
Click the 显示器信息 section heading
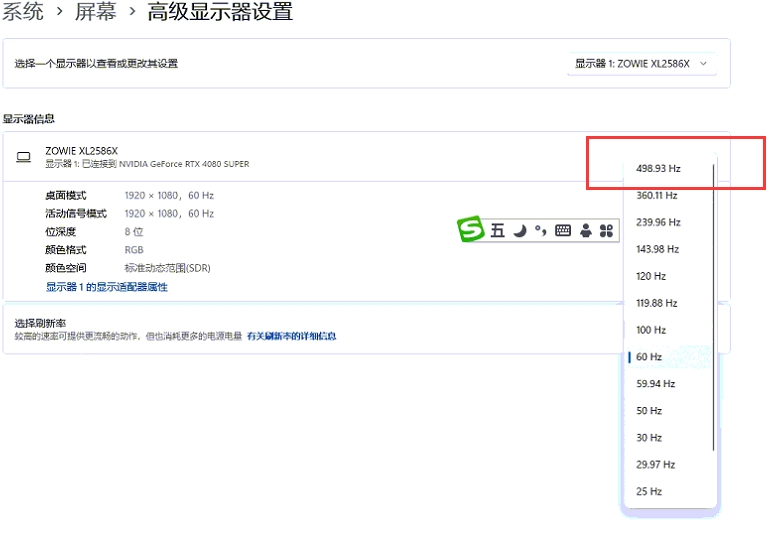[x=29, y=119]
